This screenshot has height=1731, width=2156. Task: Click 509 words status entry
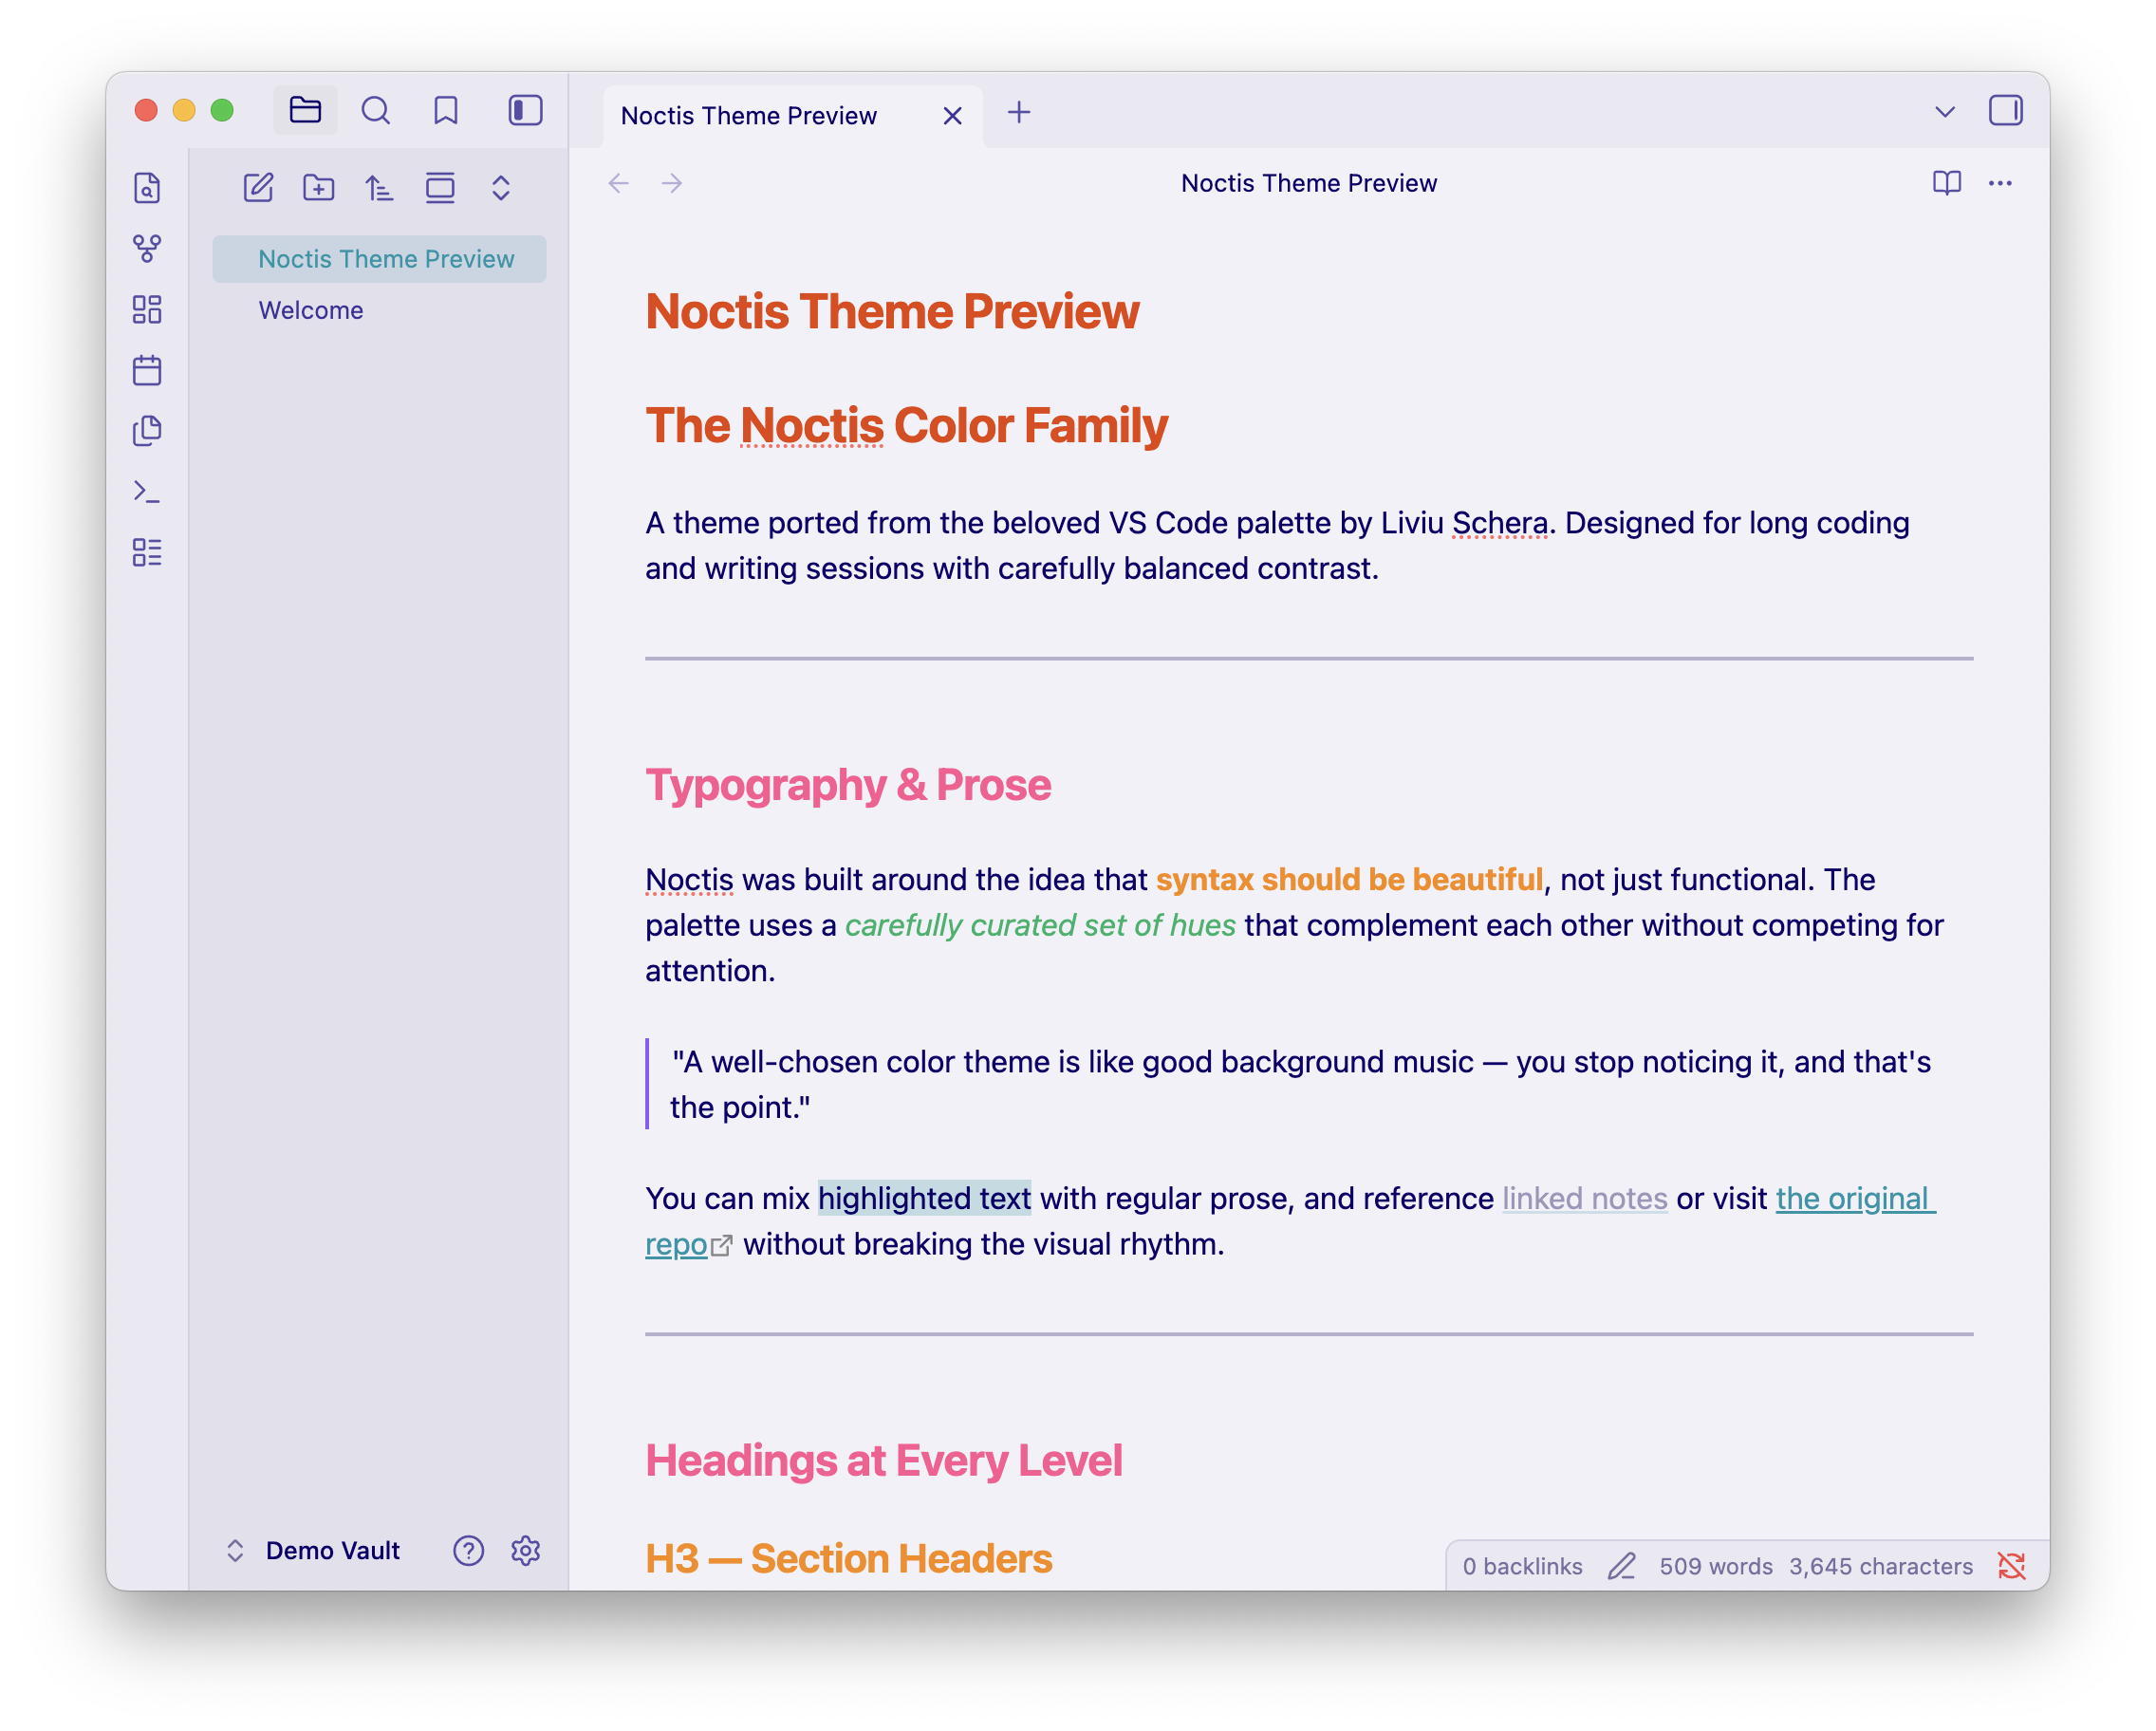pos(1715,1566)
